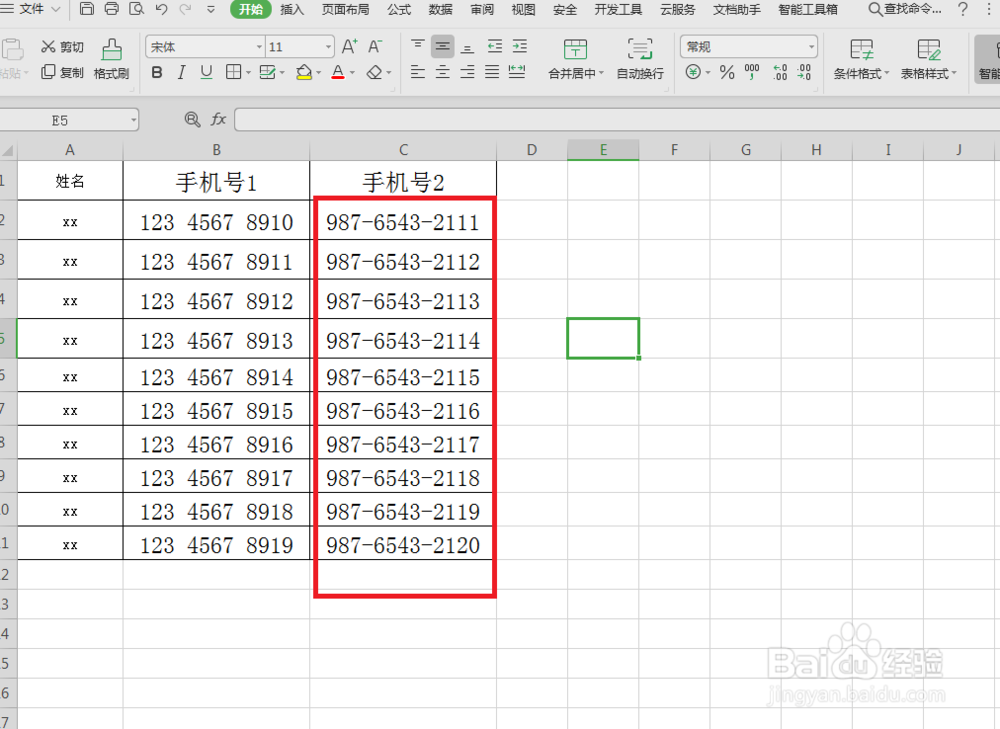Click the distributed alignment icon
1000x729 pixels.
[517, 72]
